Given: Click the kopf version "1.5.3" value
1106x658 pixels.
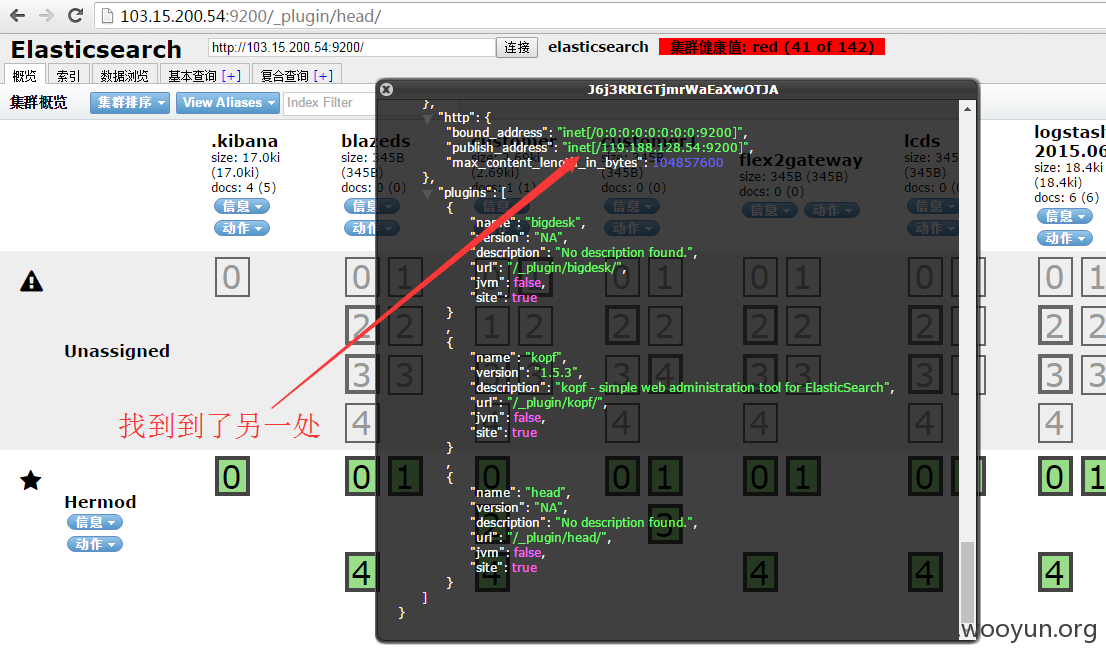Looking at the screenshot, I should click(x=557, y=372).
